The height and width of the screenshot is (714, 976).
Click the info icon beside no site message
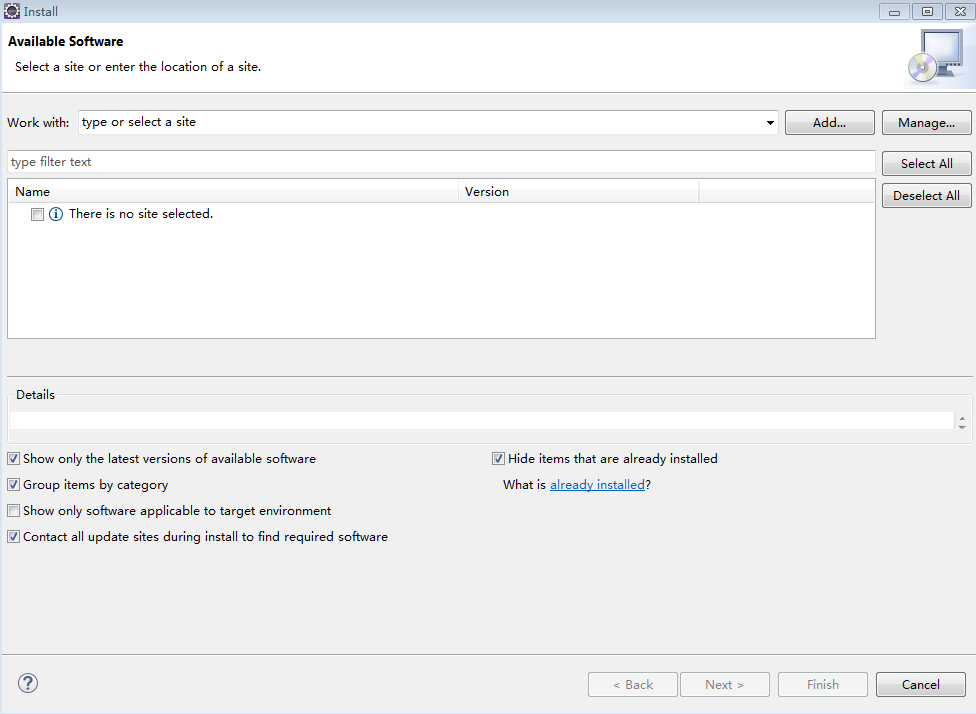coord(56,214)
